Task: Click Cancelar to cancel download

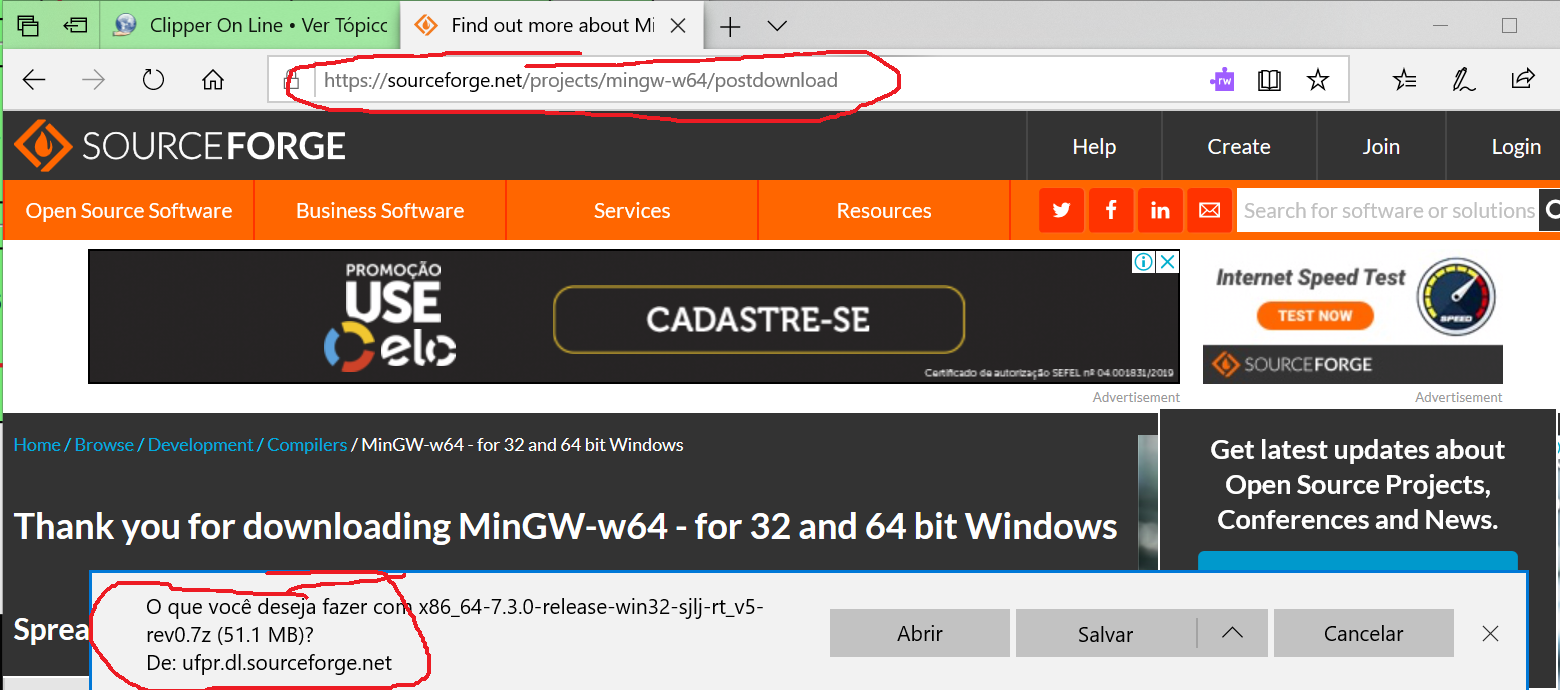Action: 1363,633
